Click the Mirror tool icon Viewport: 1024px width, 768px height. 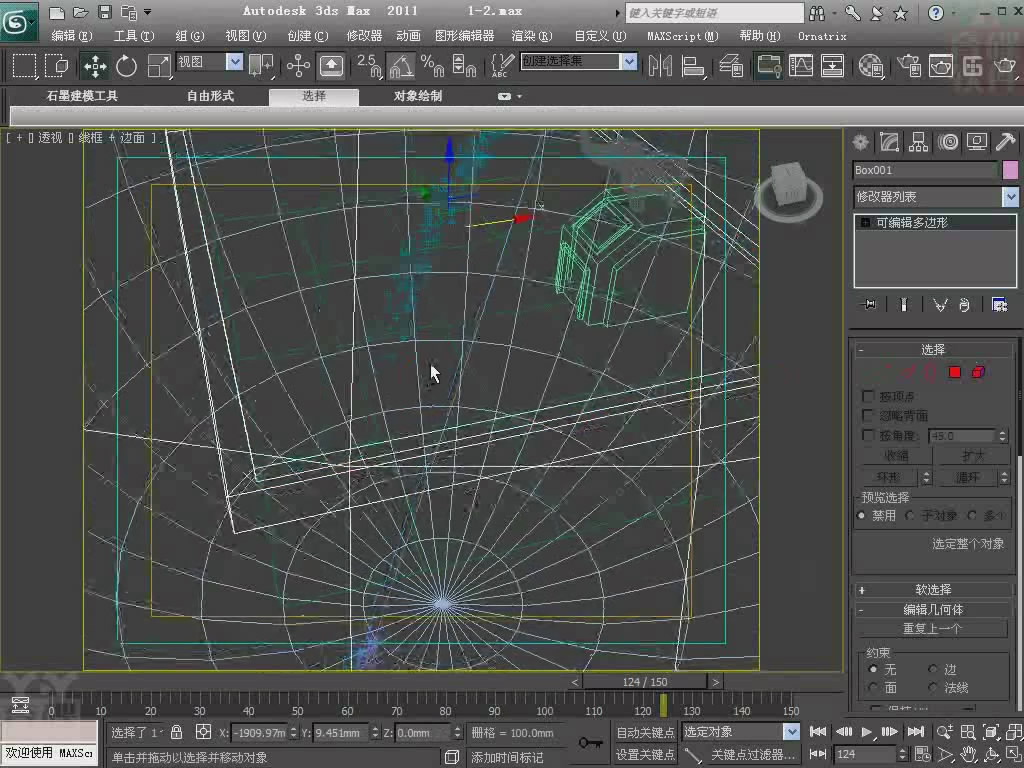tap(660, 66)
